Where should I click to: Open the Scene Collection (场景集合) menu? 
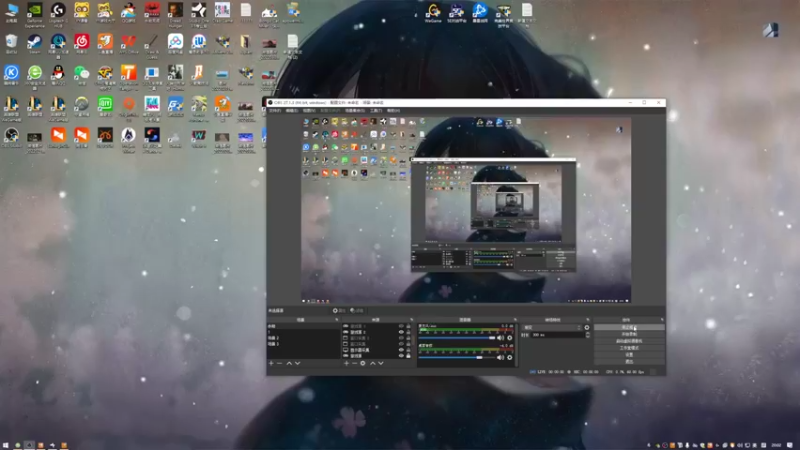pos(355,111)
